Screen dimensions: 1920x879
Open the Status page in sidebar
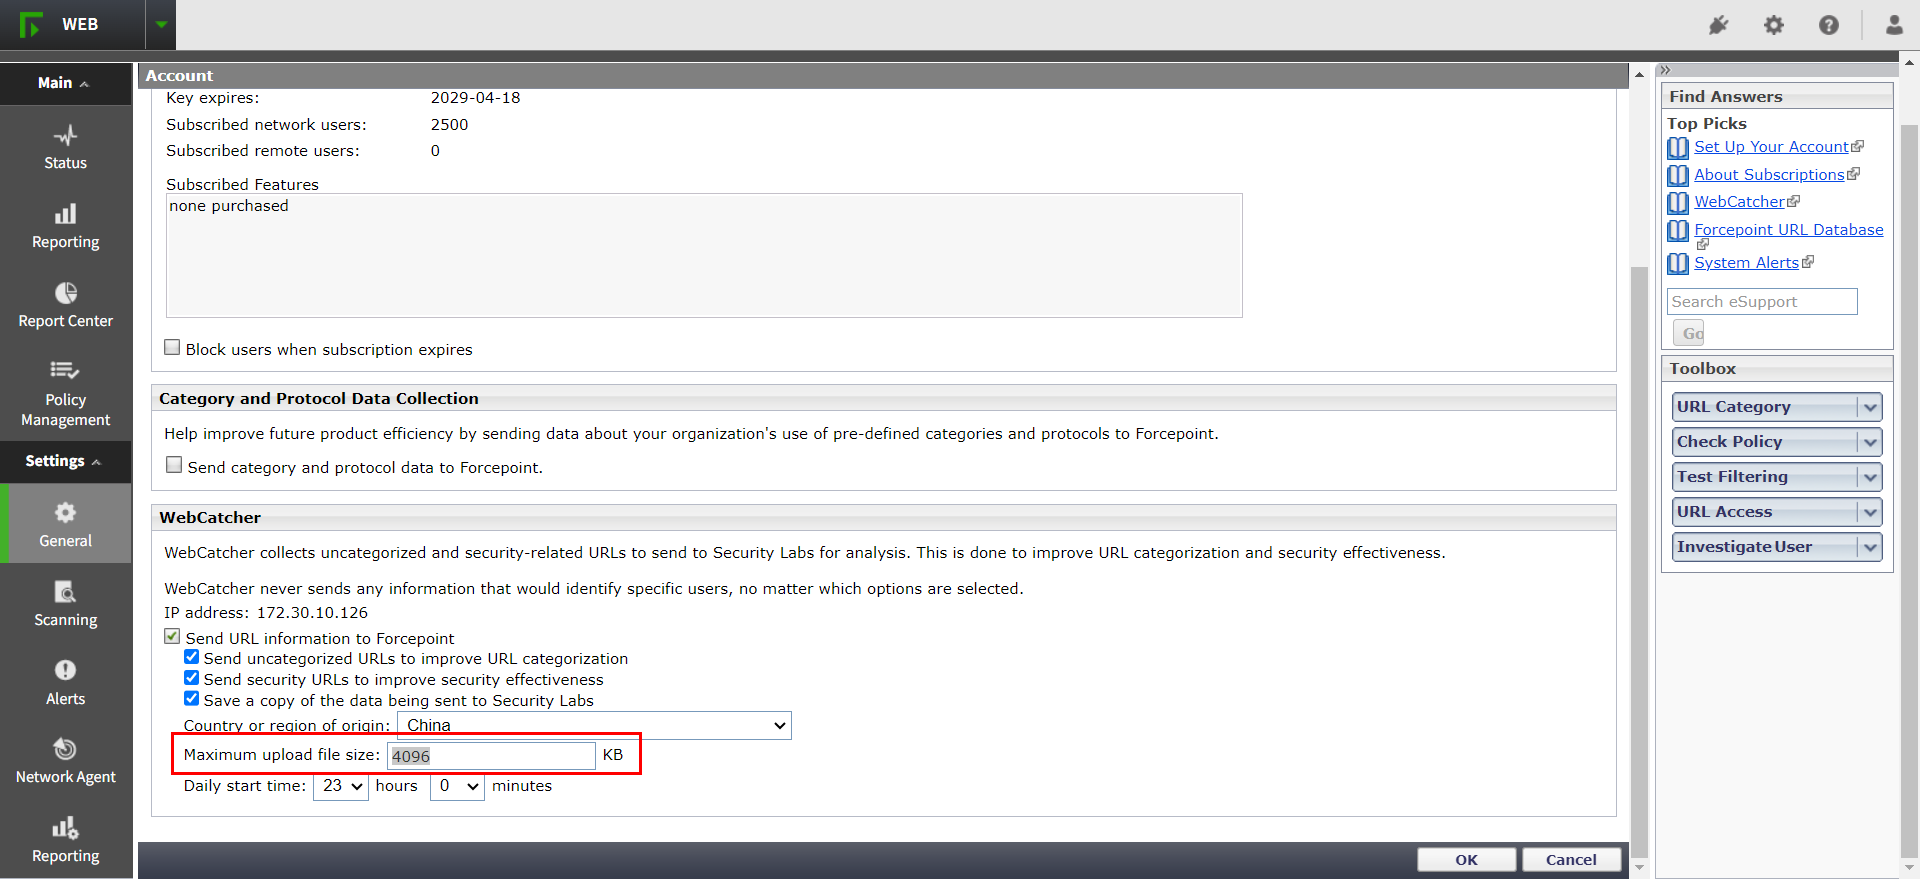tap(65, 147)
